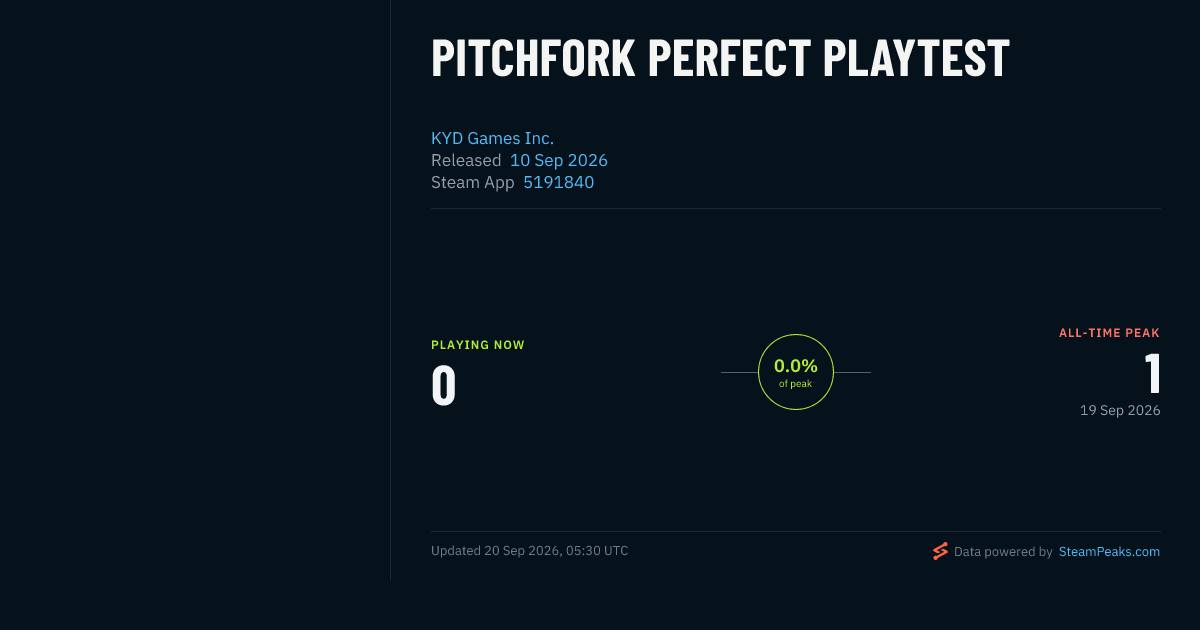Click the Pitchfork Perfect Playtest title
The image size is (1200, 630).
(720, 59)
